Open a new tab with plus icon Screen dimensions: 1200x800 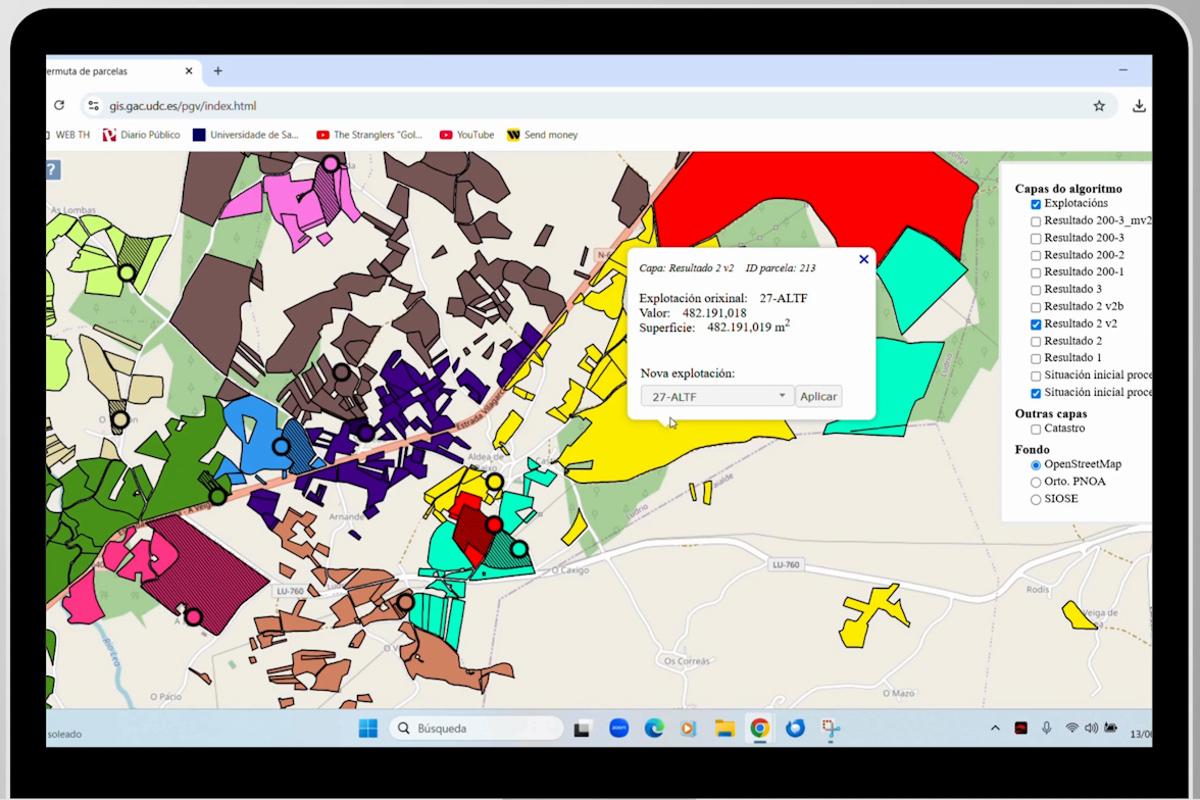click(x=218, y=71)
